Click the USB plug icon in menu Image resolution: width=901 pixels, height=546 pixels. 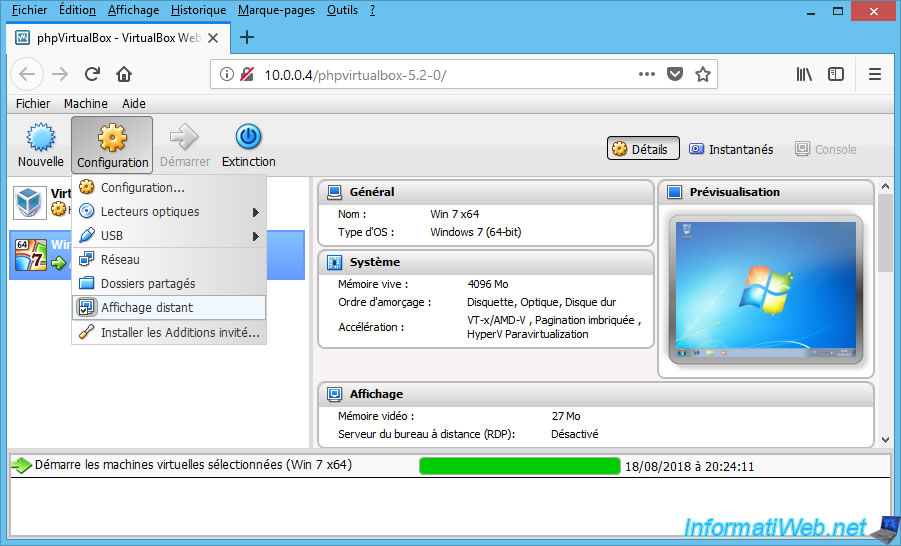coord(87,235)
